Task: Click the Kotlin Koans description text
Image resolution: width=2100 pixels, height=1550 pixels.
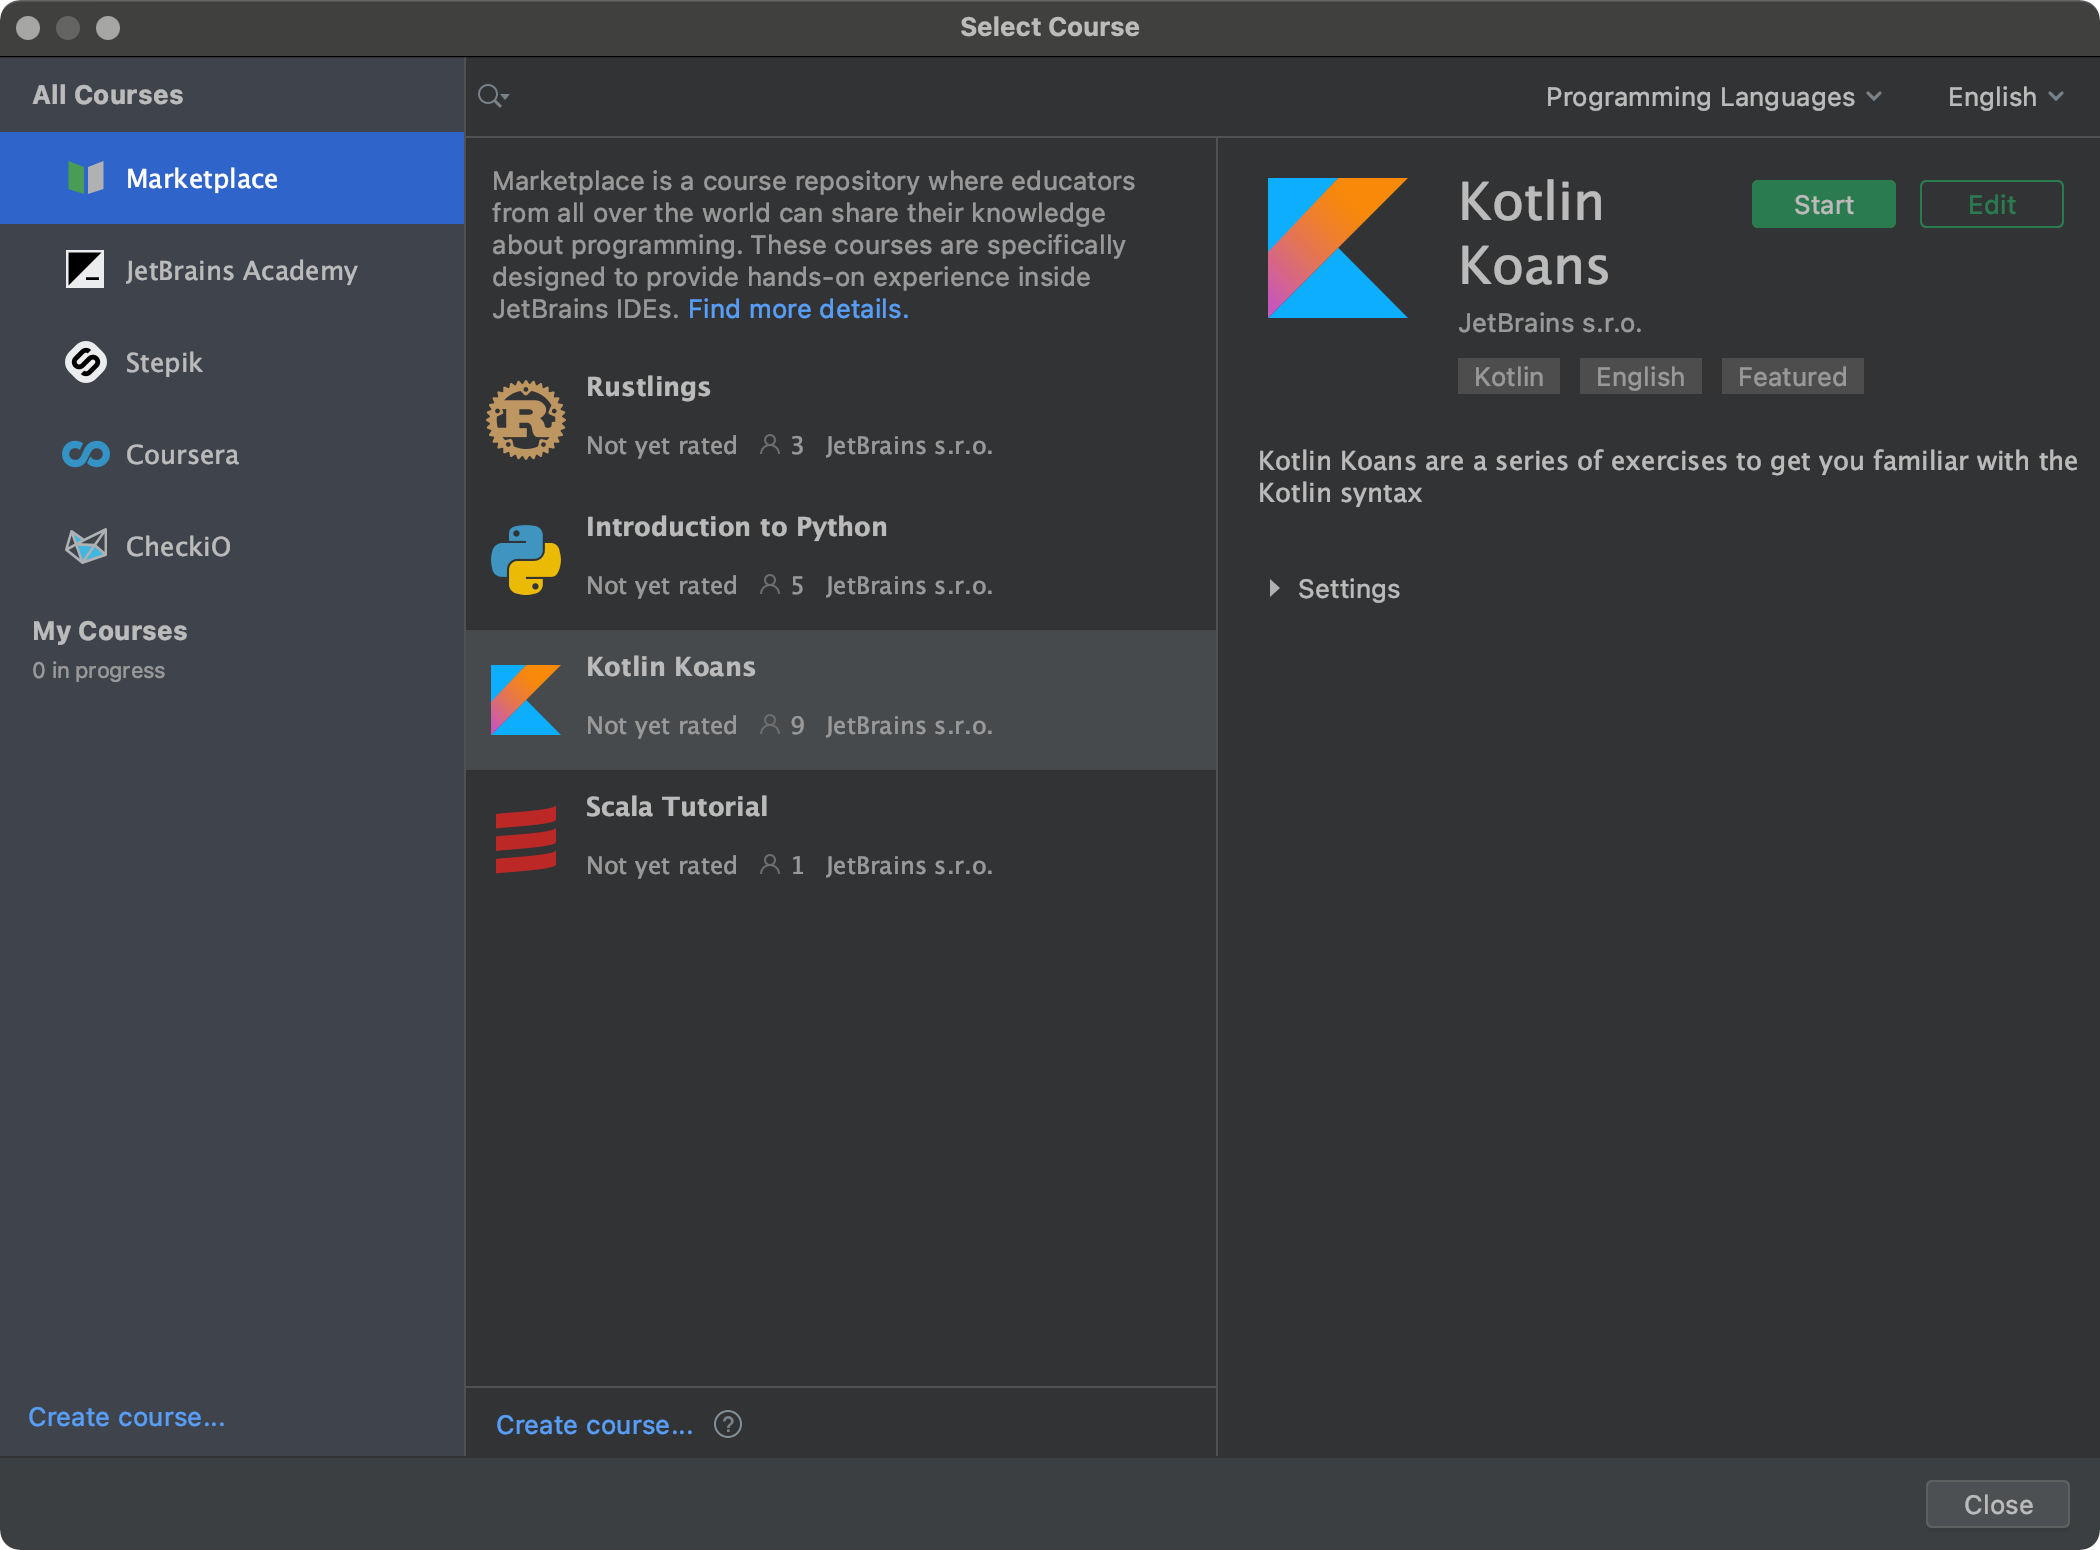Action: (x=1668, y=477)
